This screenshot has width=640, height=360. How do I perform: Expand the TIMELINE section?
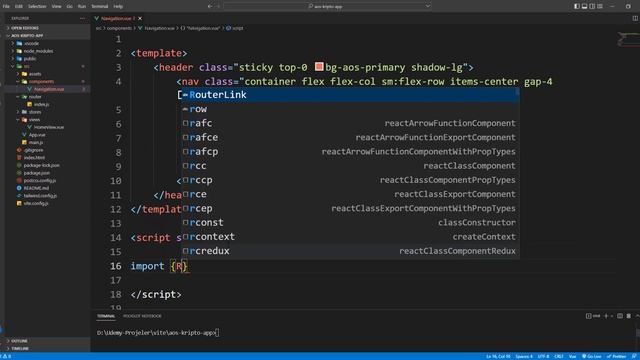pyautogui.click(x=47, y=349)
